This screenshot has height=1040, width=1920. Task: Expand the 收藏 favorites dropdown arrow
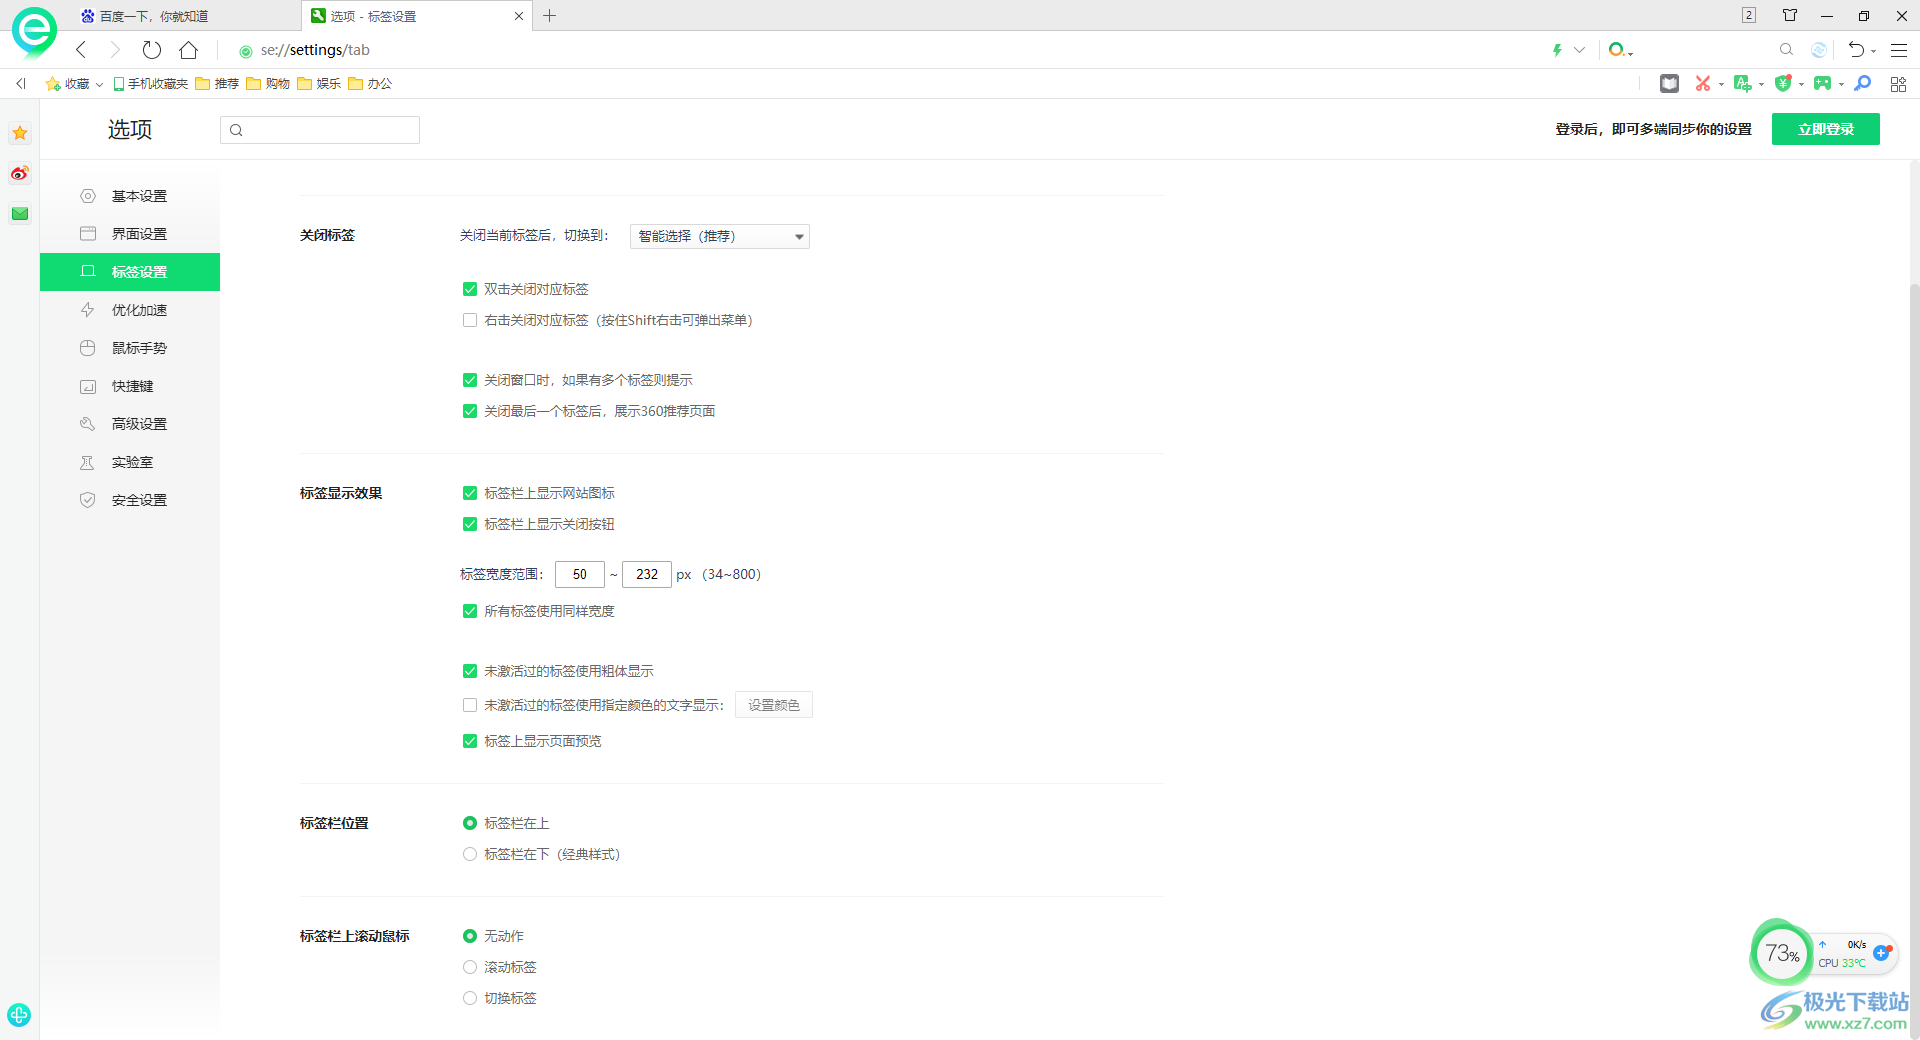coord(100,84)
